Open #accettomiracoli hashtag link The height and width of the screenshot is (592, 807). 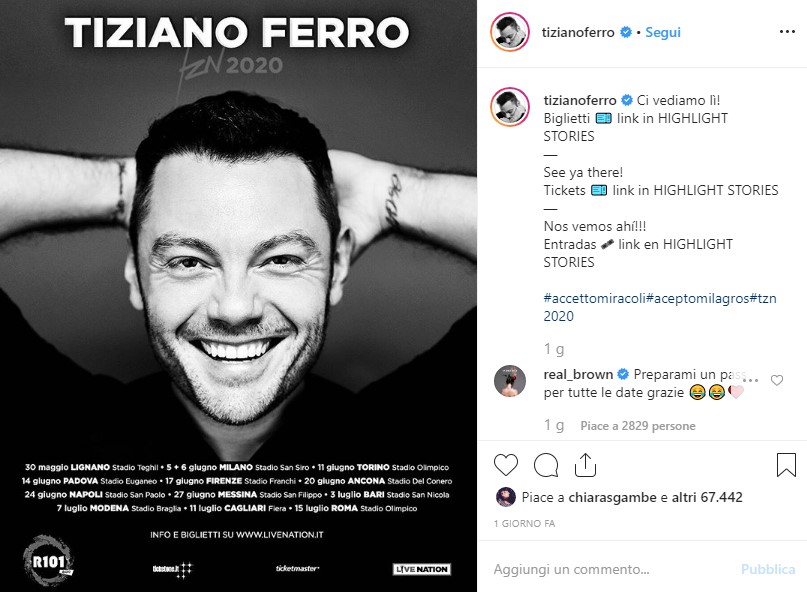click(594, 298)
